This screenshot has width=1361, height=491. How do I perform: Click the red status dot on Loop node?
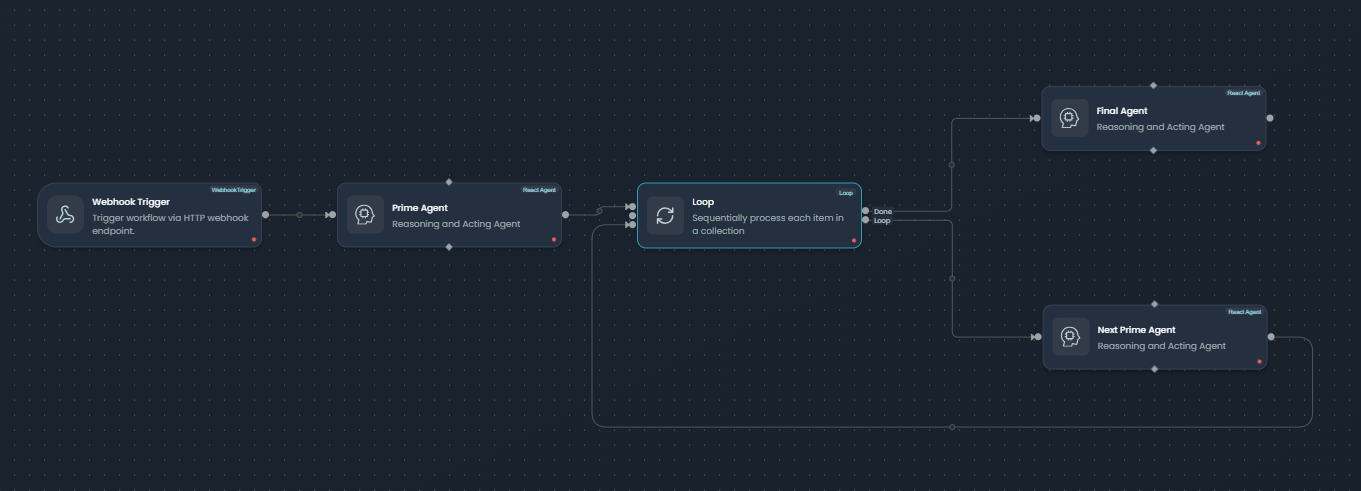point(853,240)
